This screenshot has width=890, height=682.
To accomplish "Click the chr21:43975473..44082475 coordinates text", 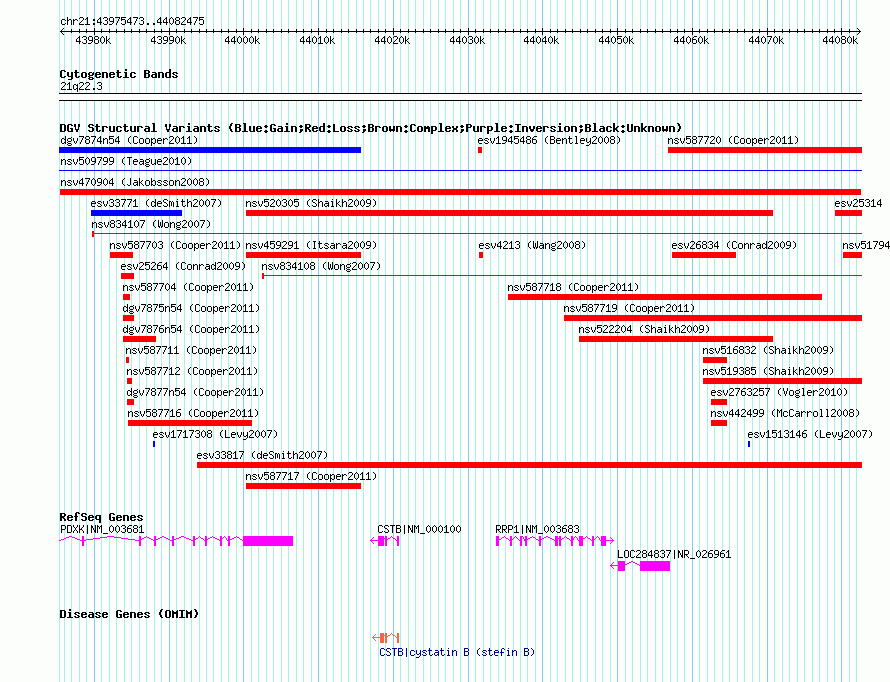I will (132, 22).
